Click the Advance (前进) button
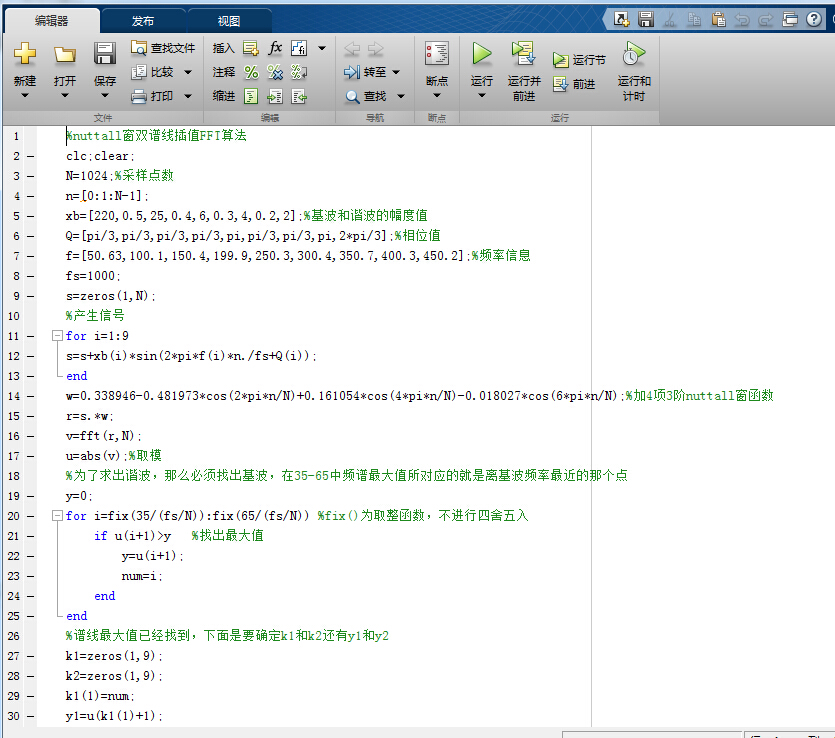Viewport: 835px width, 738px height. tap(575, 84)
